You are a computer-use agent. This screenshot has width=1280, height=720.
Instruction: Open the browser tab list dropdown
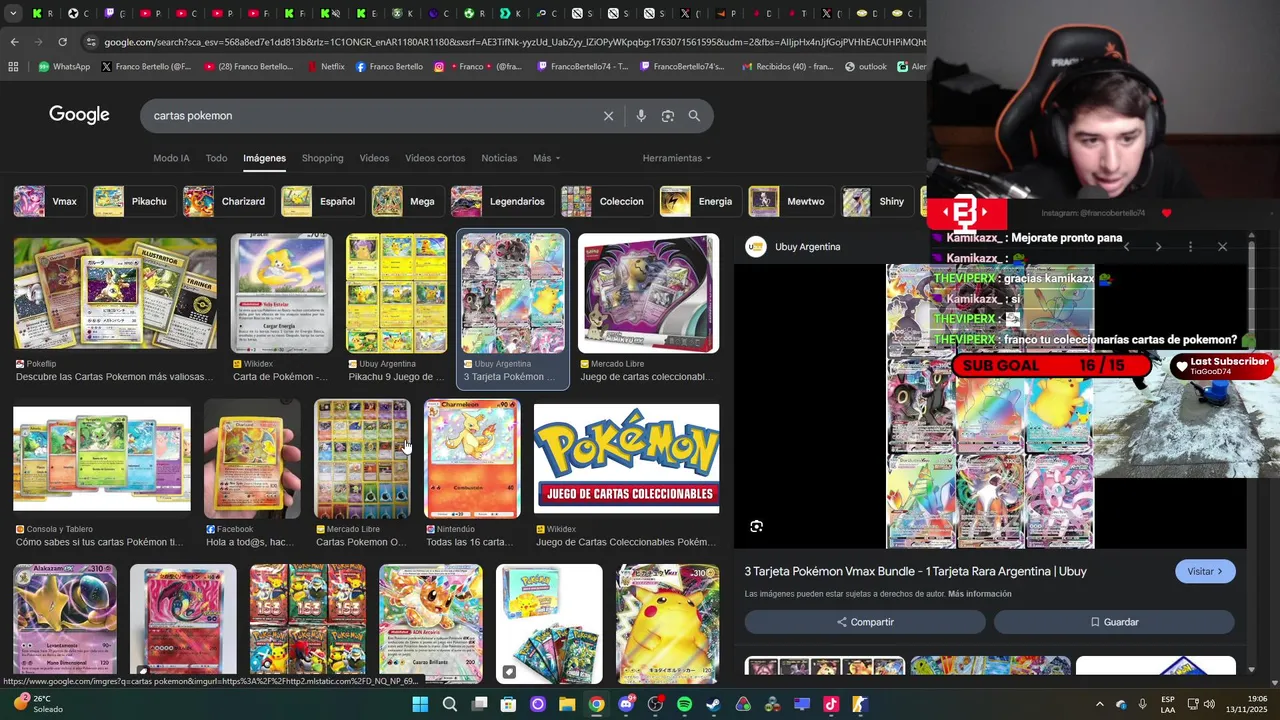12,14
